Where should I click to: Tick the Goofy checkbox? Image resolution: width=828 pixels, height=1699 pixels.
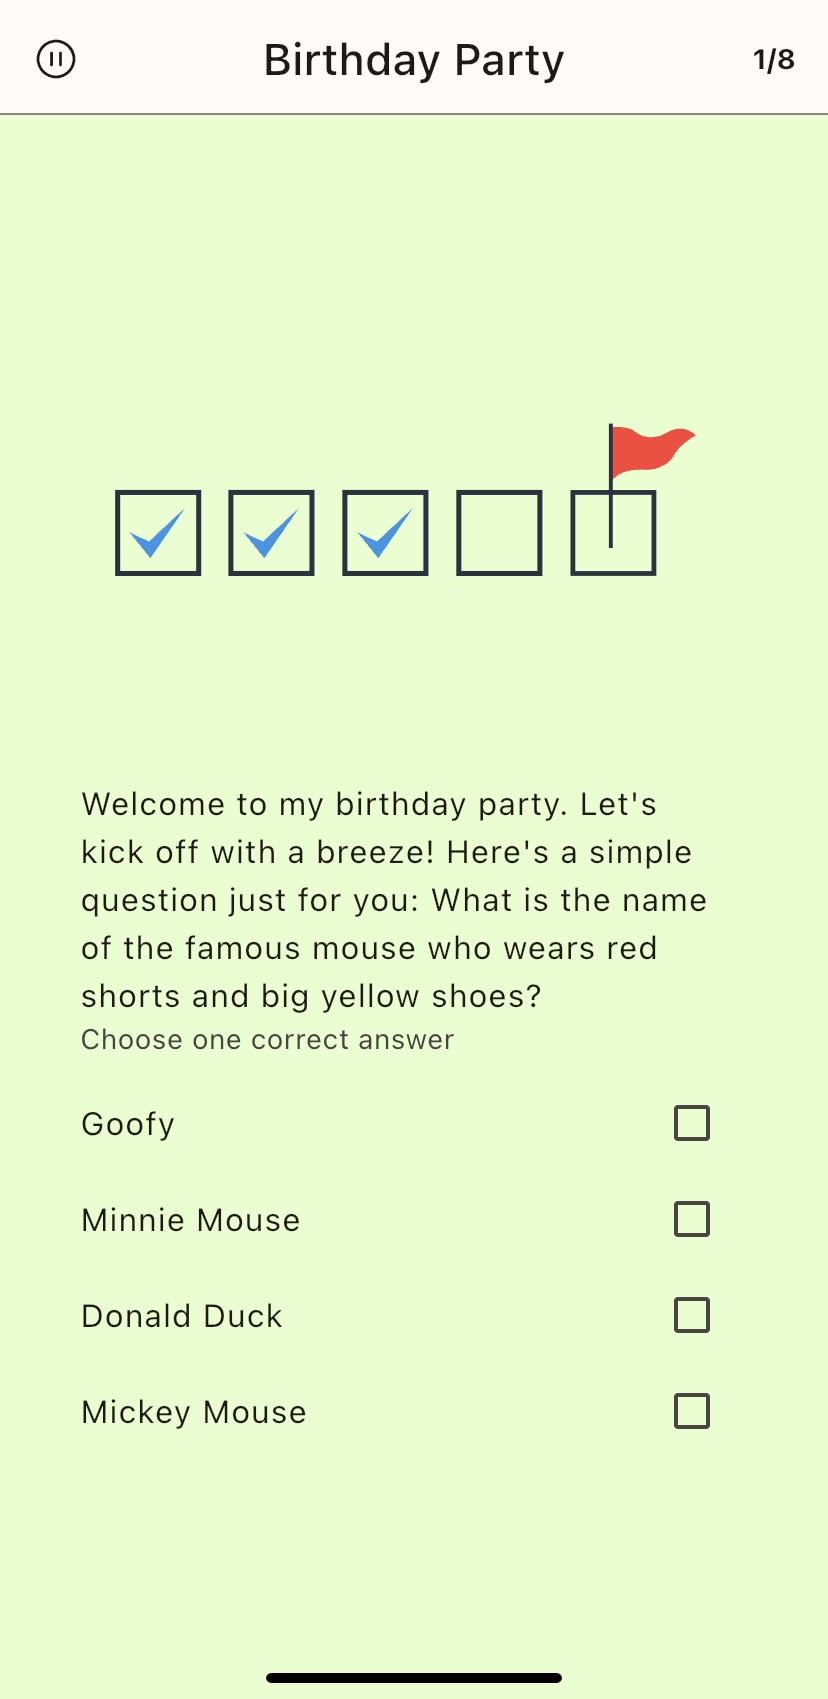(692, 1123)
